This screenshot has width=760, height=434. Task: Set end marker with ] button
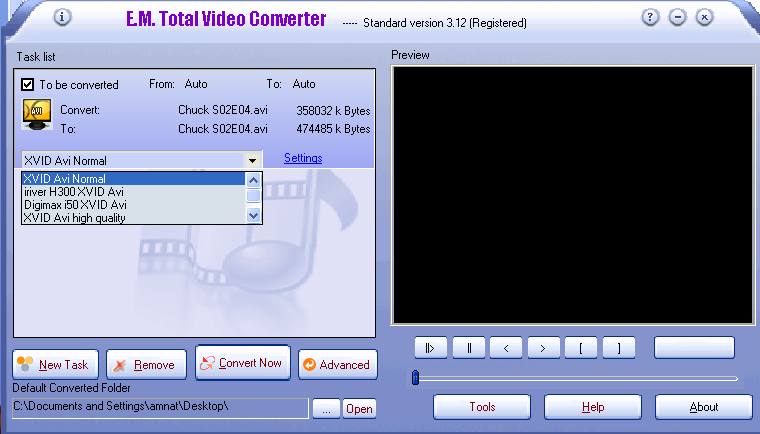(x=619, y=348)
